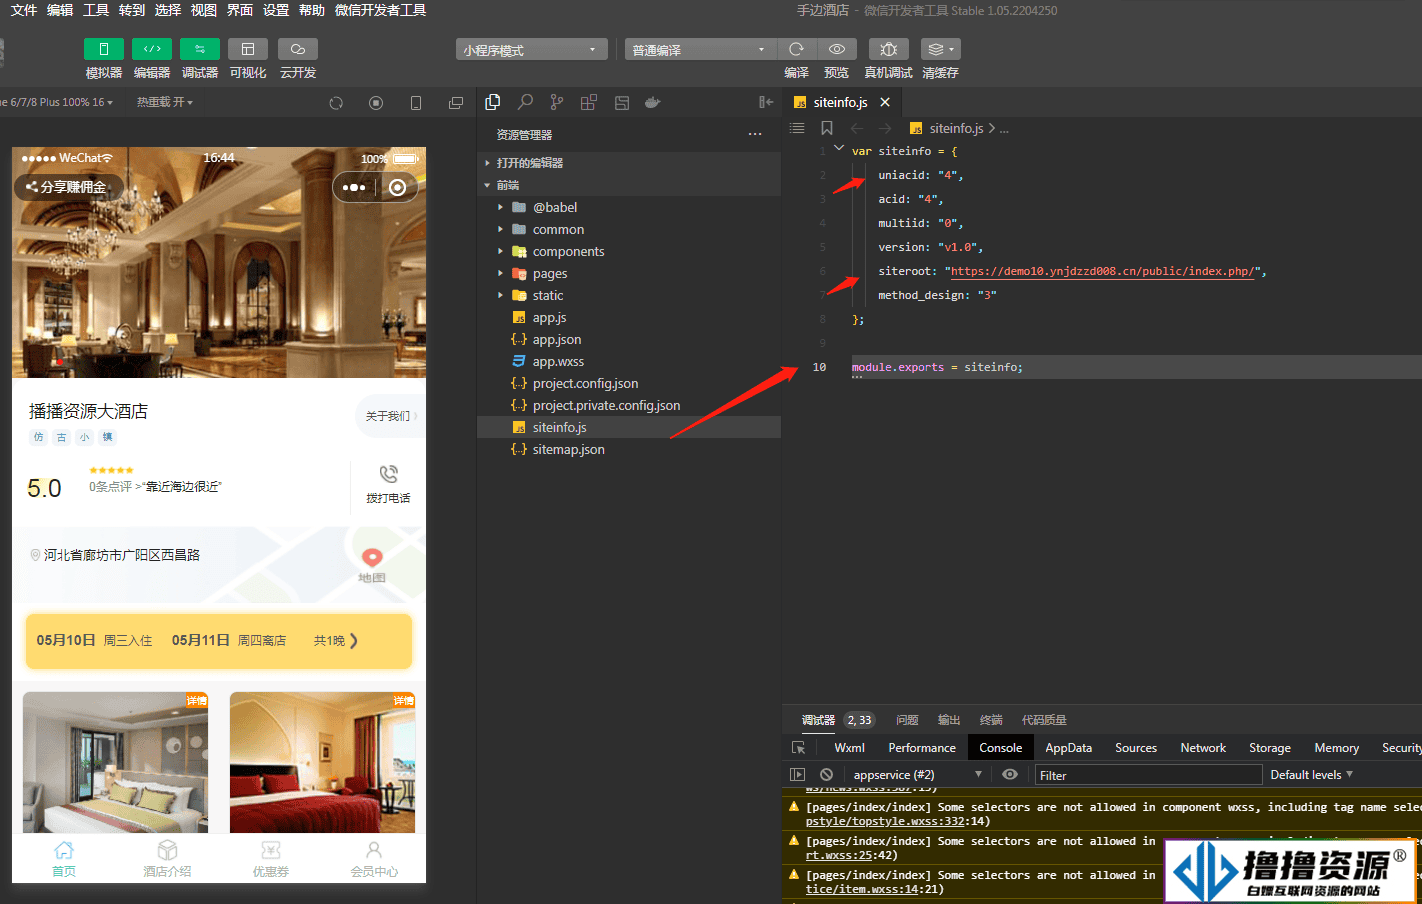Screen dimensions: 1422x904
Task: Open project.config.json file
Action: point(629,383)
